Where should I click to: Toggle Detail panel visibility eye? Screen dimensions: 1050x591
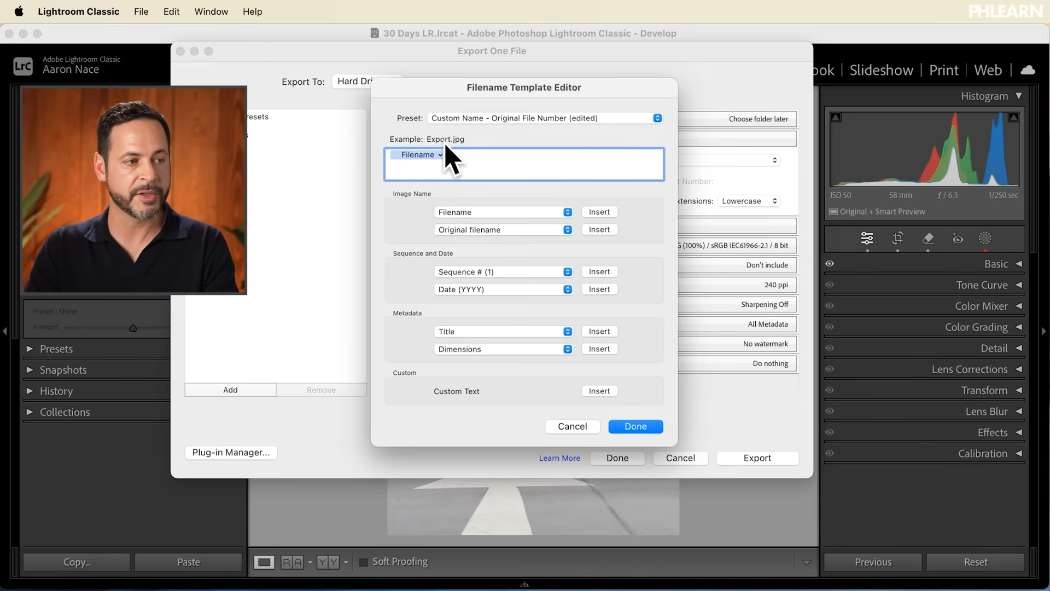(830, 348)
